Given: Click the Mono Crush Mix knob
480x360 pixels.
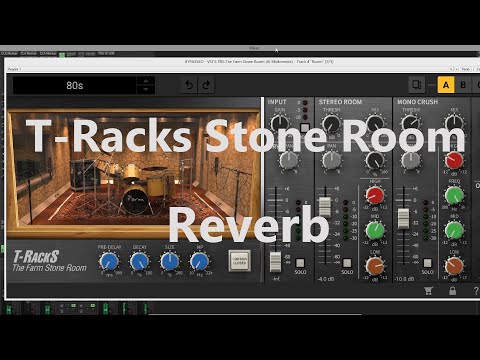Looking at the screenshot, I should (x=454, y=123).
